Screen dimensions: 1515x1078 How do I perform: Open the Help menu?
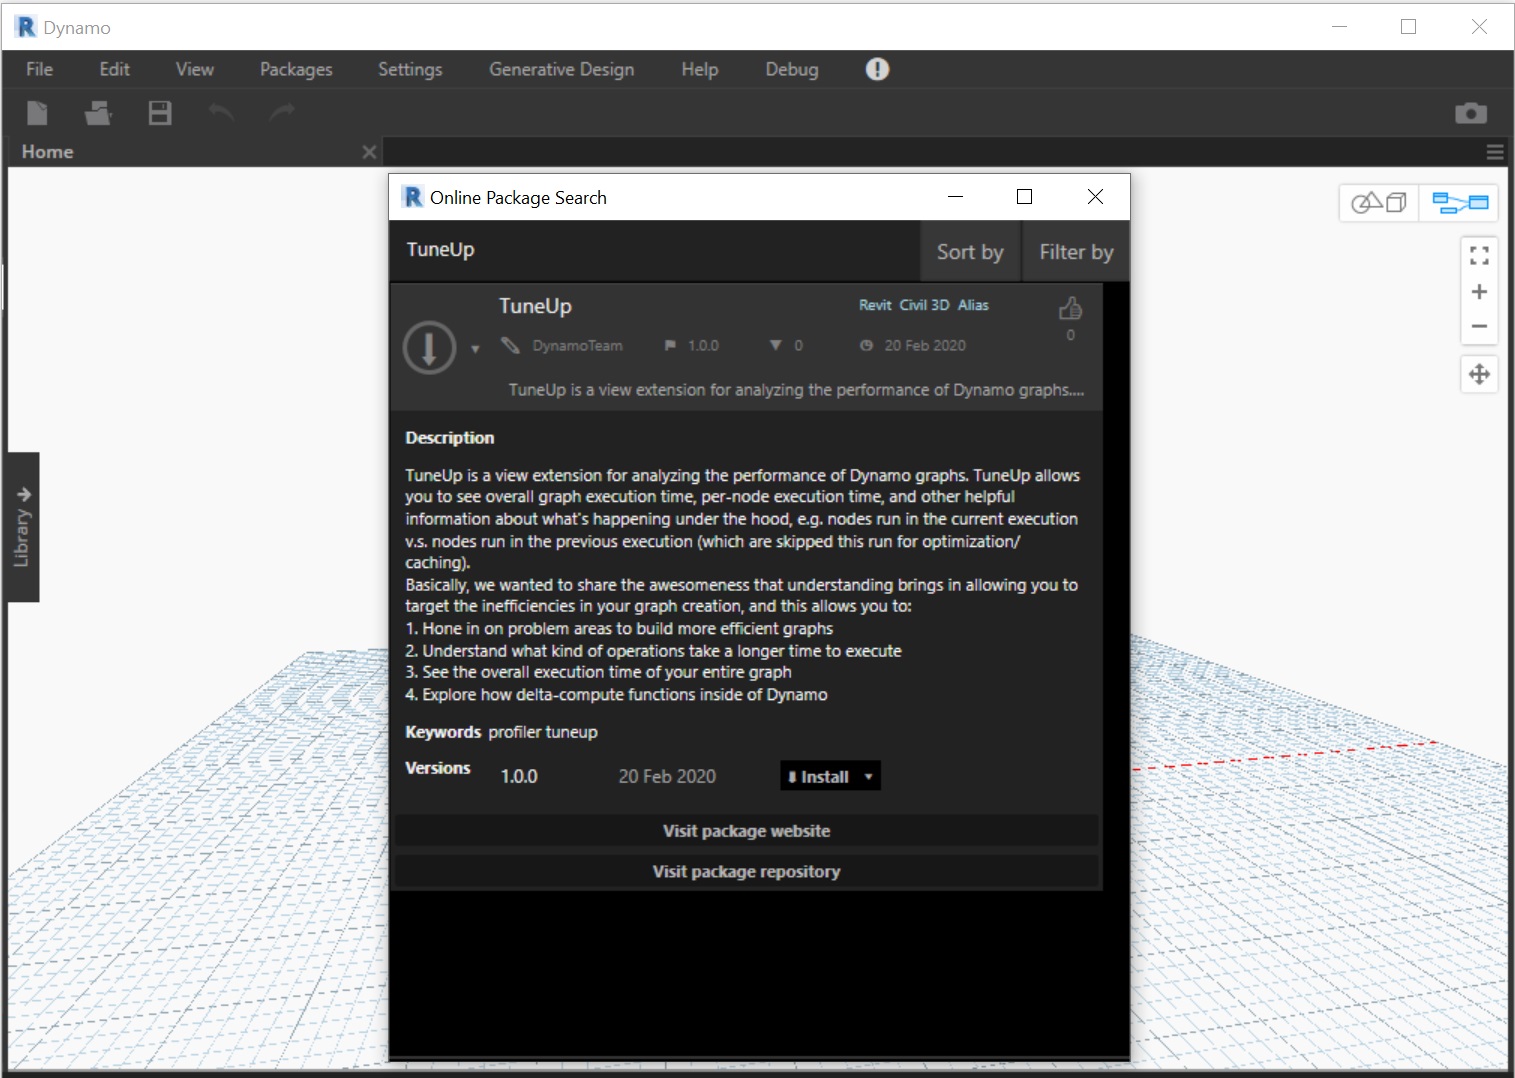(x=700, y=69)
